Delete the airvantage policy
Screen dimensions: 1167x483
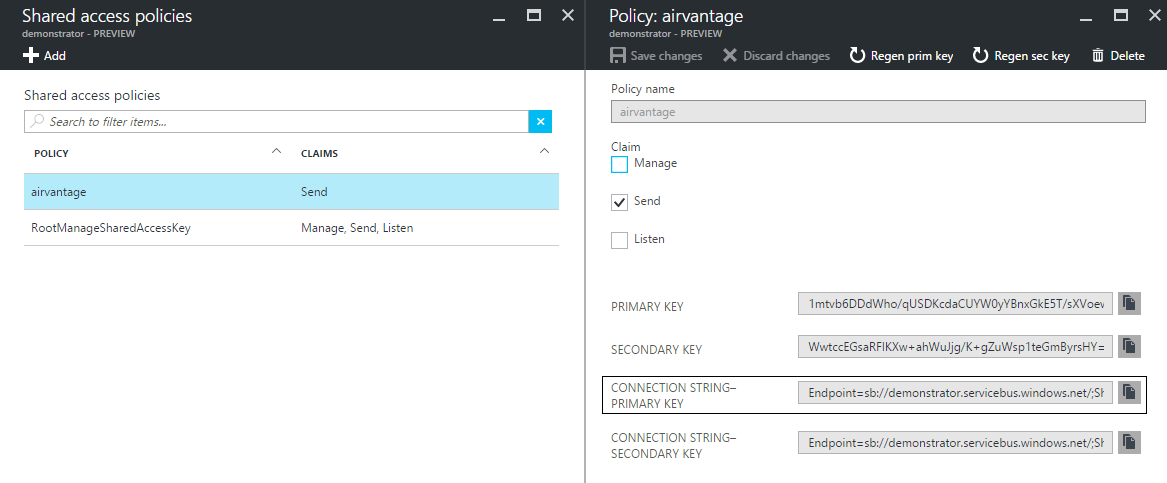pyautogui.click(x=1118, y=56)
